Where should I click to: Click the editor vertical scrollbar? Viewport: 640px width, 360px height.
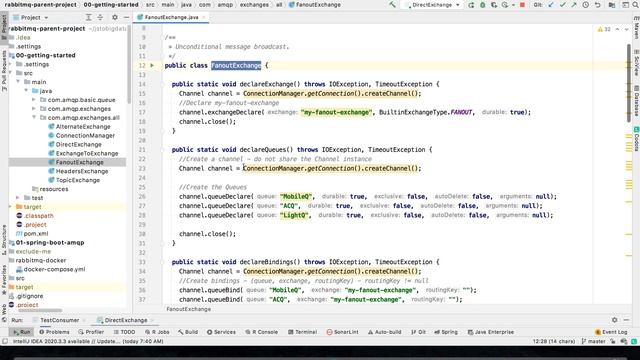pos(629,82)
